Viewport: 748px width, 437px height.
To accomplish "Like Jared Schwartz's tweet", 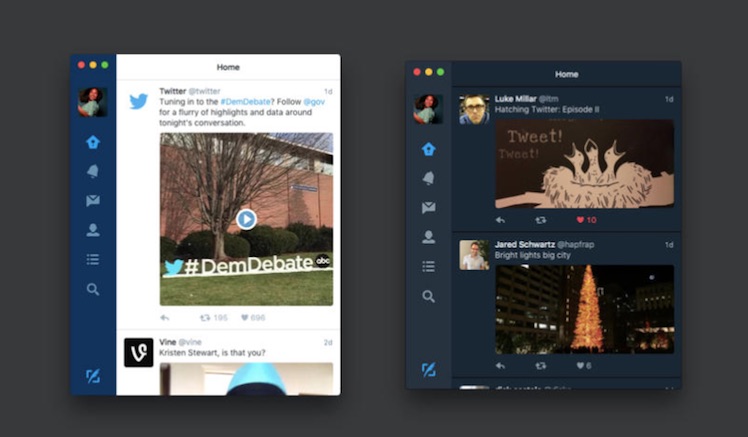I will (582, 366).
